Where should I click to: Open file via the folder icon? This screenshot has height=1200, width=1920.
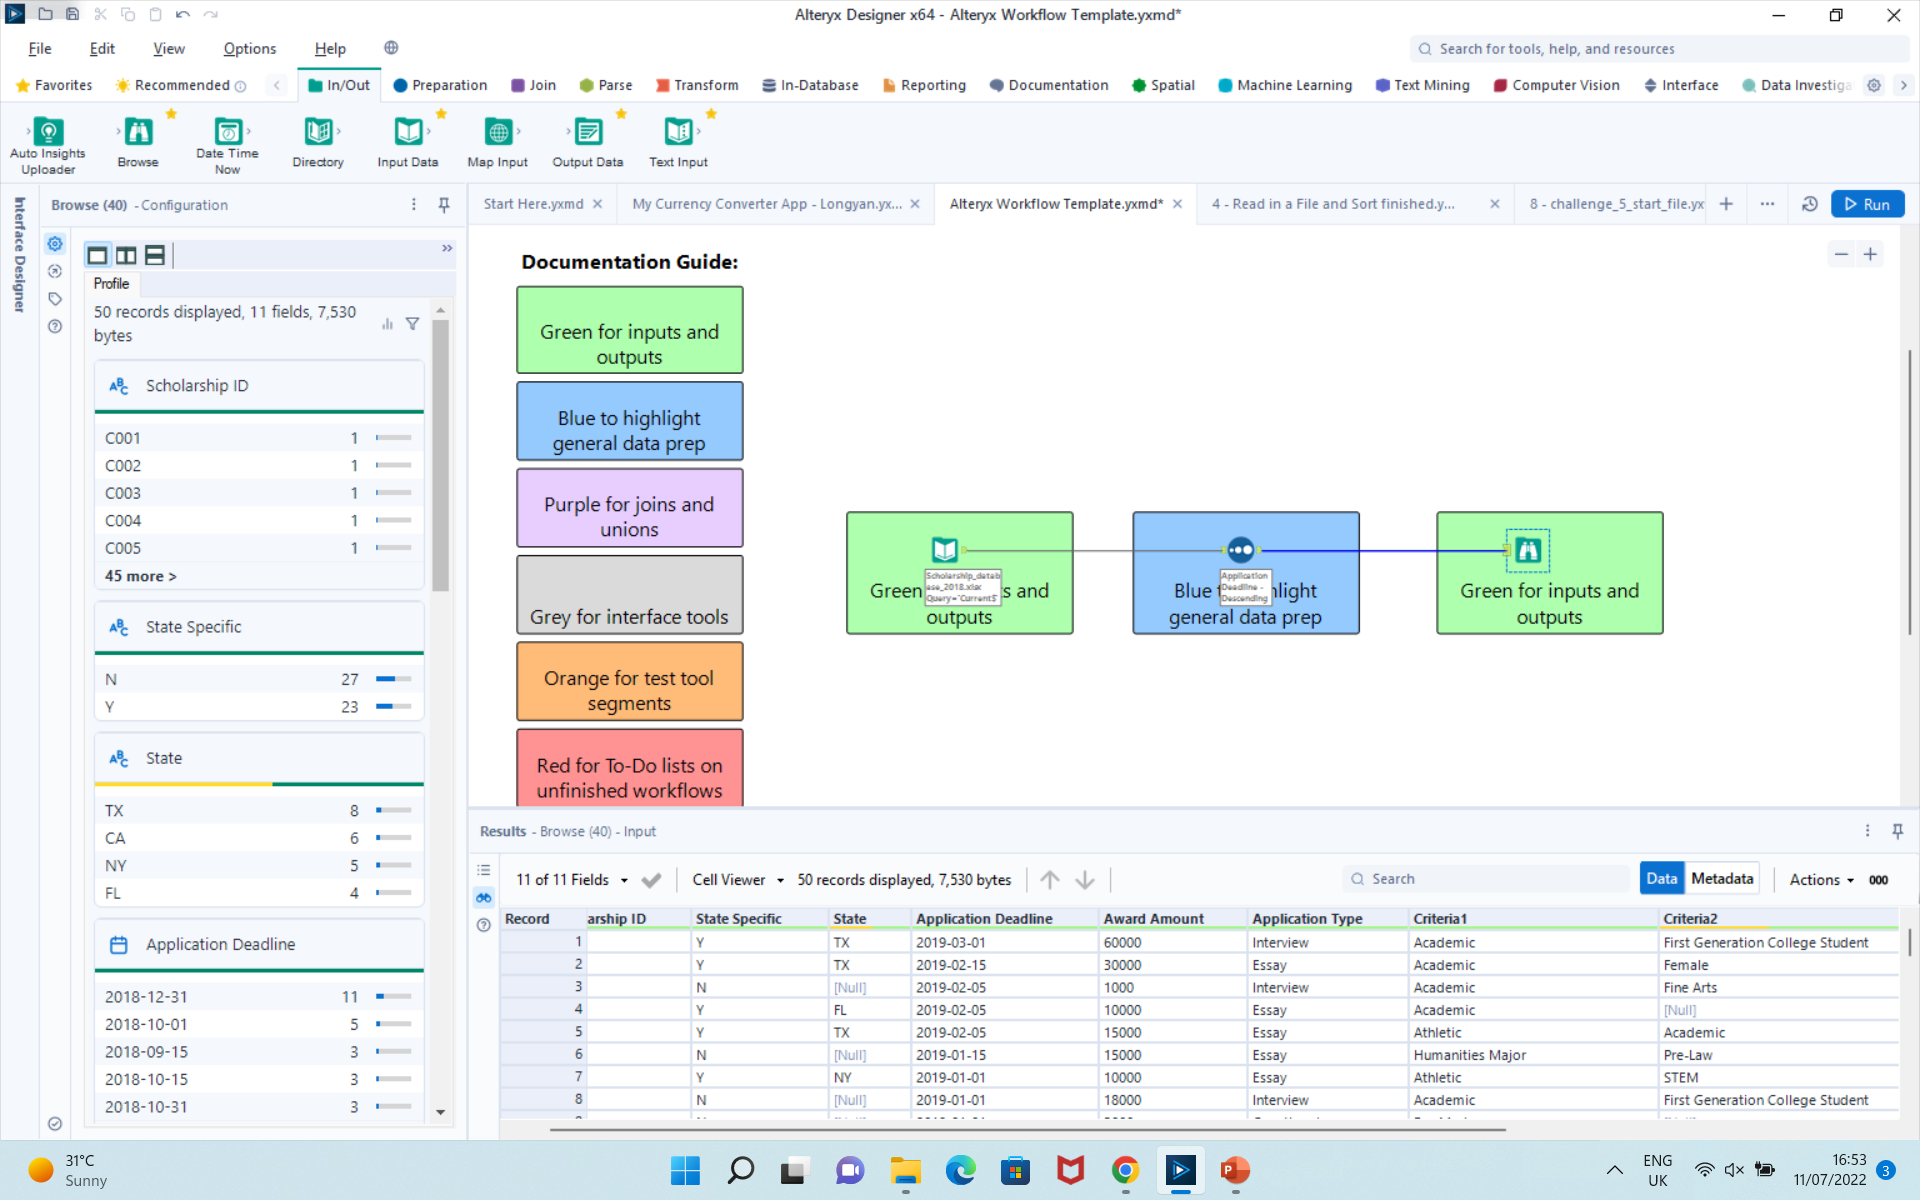click(x=46, y=14)
